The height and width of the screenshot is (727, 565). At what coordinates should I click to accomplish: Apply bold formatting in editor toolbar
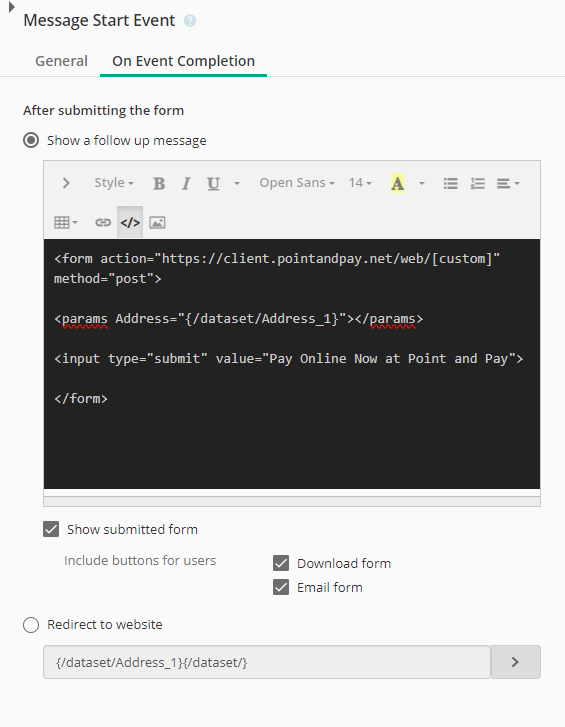point(159,184)
